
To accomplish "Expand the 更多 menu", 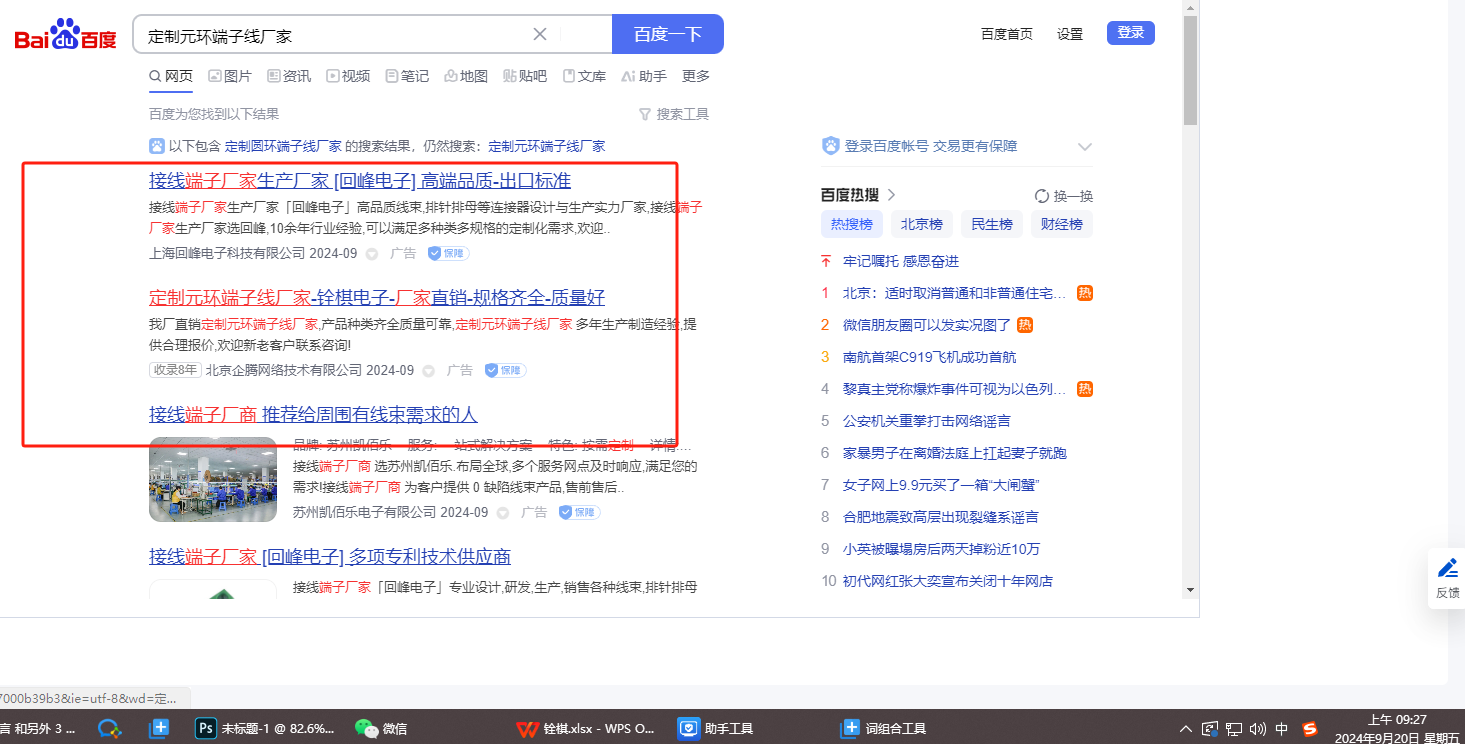I will pos(696,76).
